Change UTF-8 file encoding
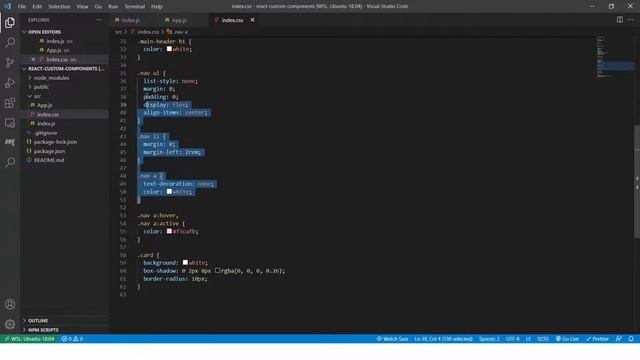This screenshot has width=640, height=360. tap(513, 339)
